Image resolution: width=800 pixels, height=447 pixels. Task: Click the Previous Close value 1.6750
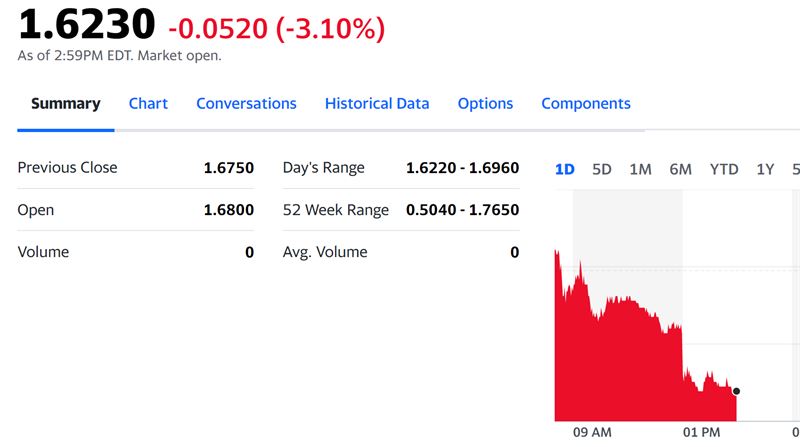[x=228, y=168]
